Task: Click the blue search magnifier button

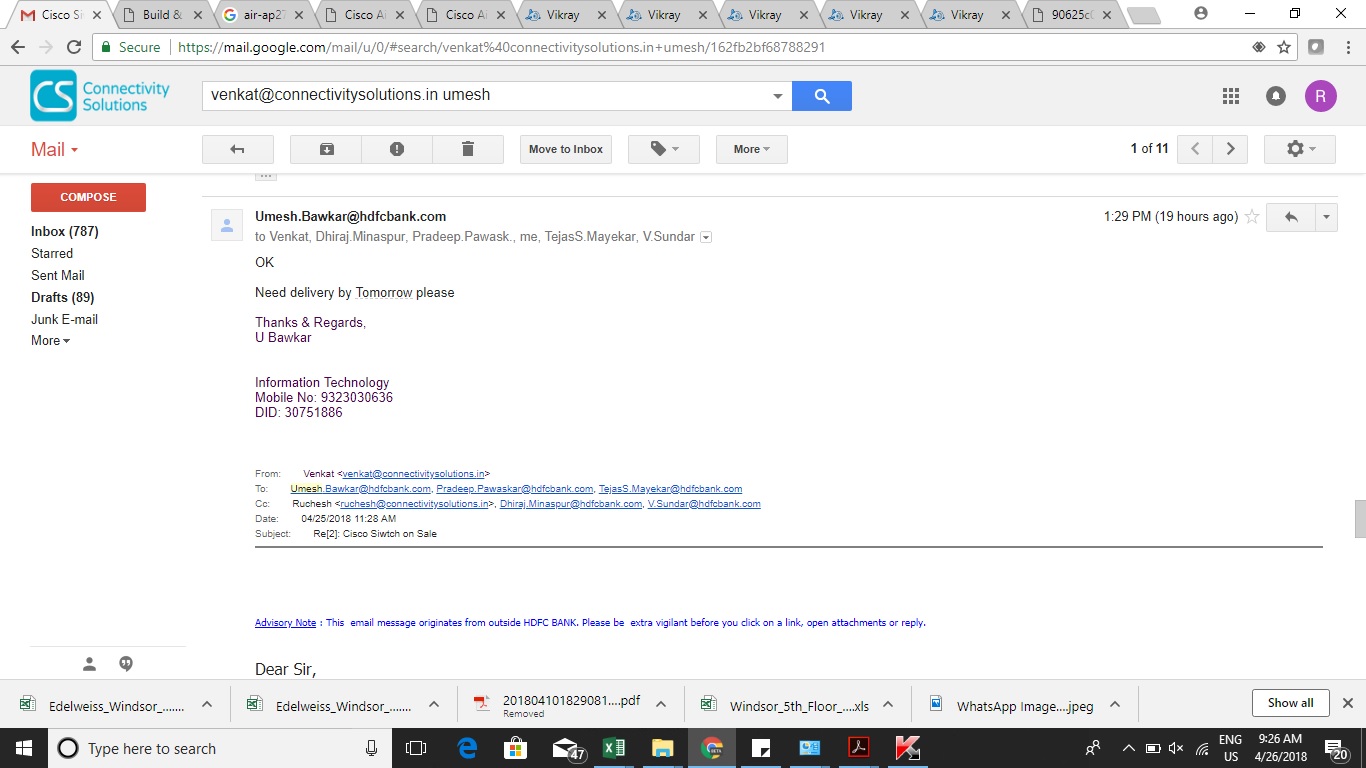Action: pos(821,96)
